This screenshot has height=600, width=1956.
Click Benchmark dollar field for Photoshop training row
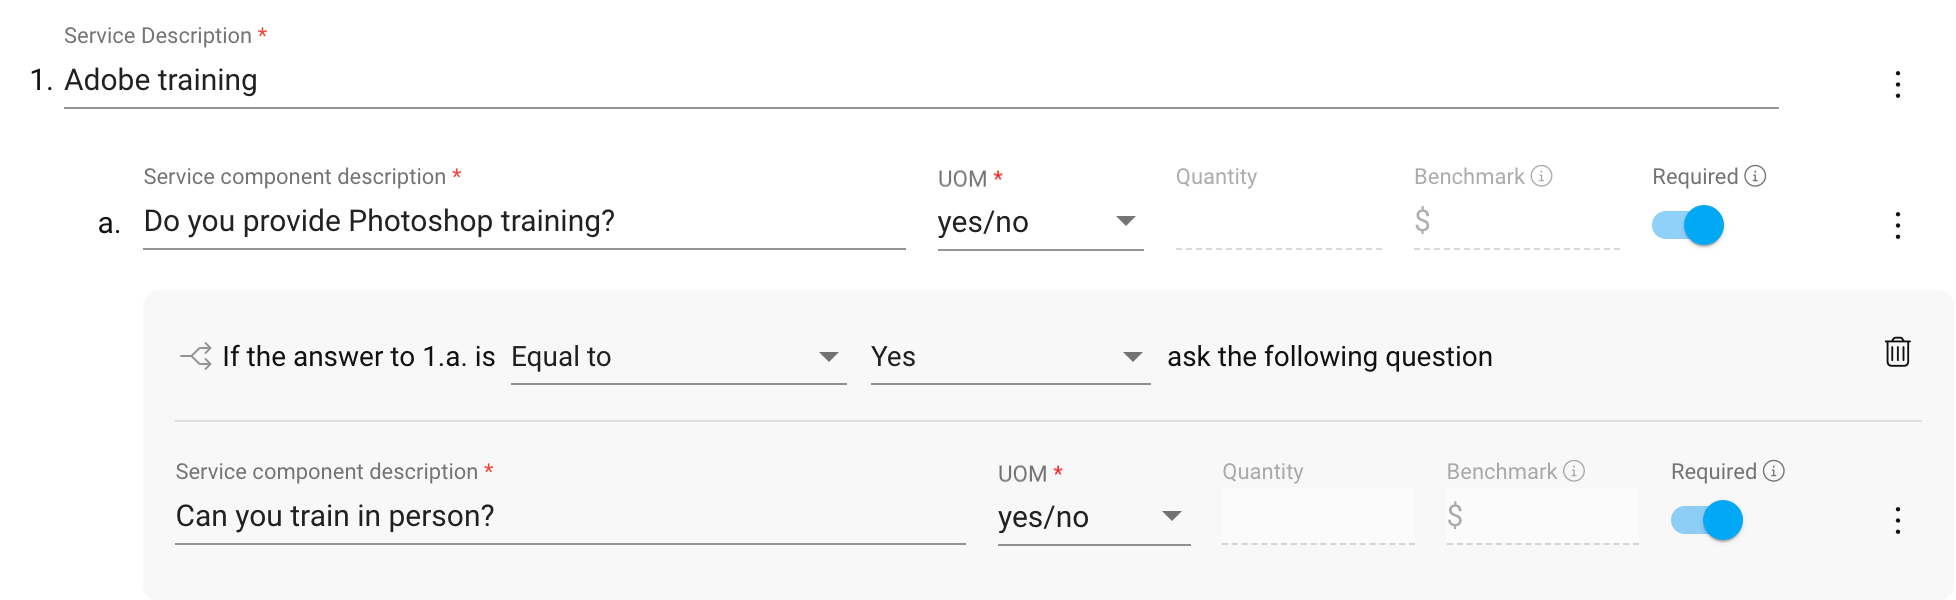[1517, 221]
